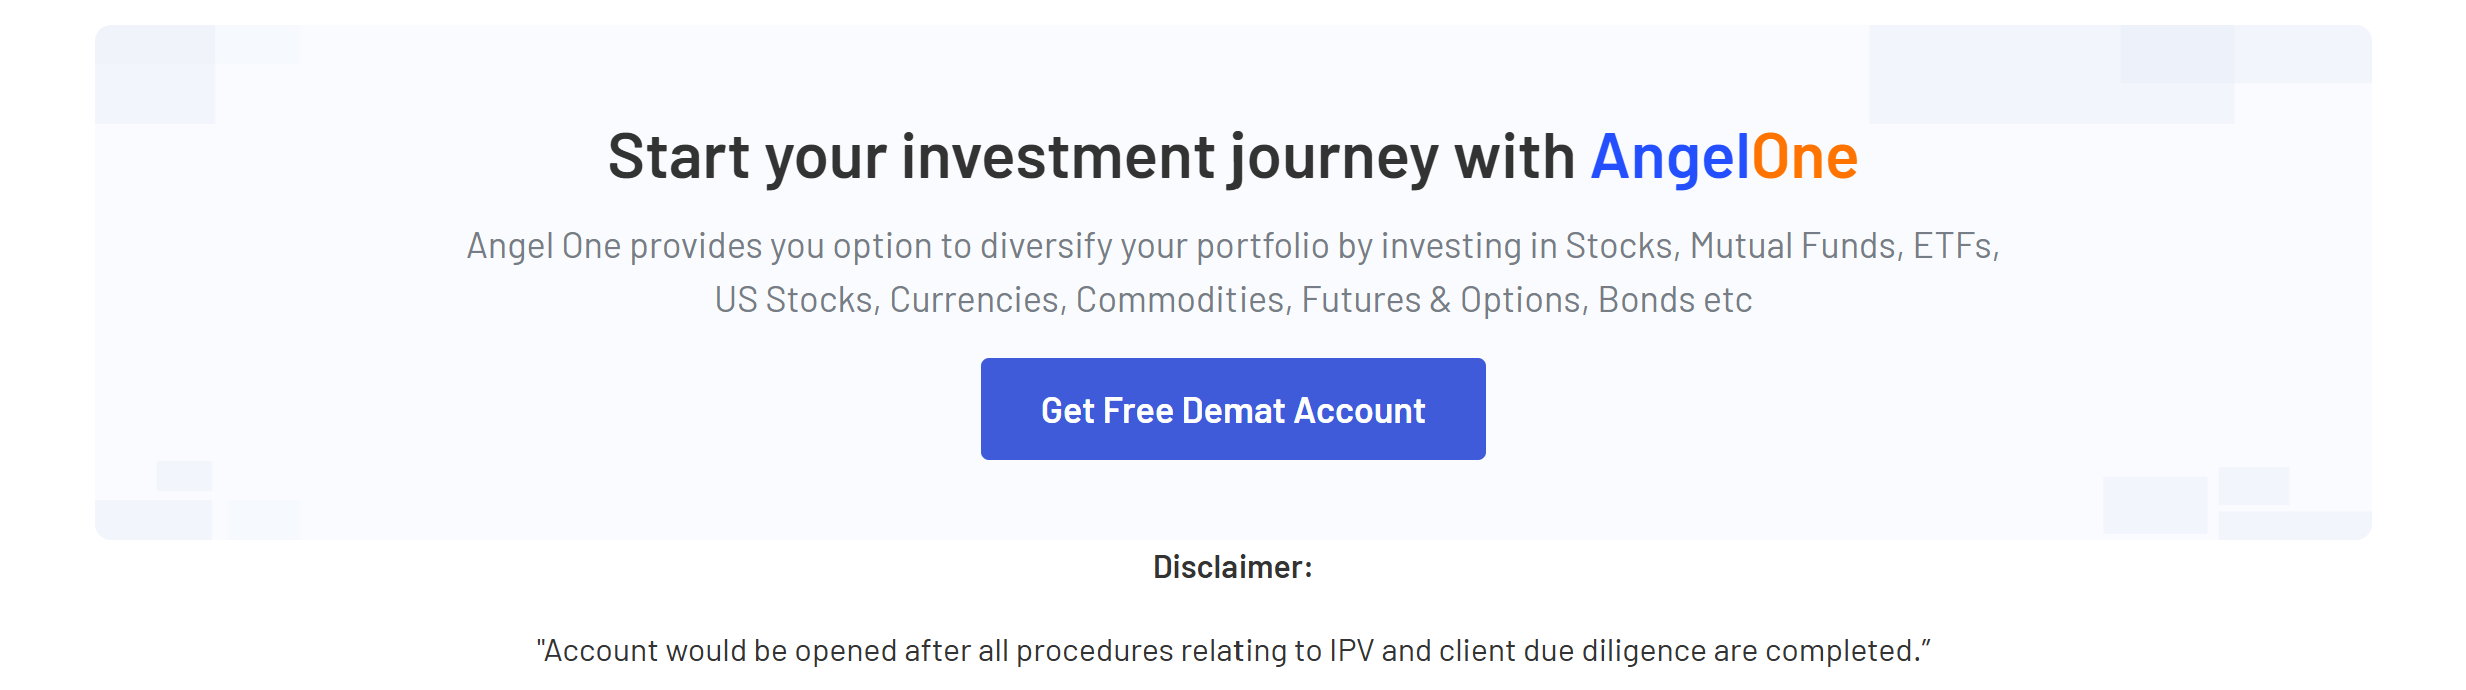Click 'US Stocks' in the second description line

point(794,300)
